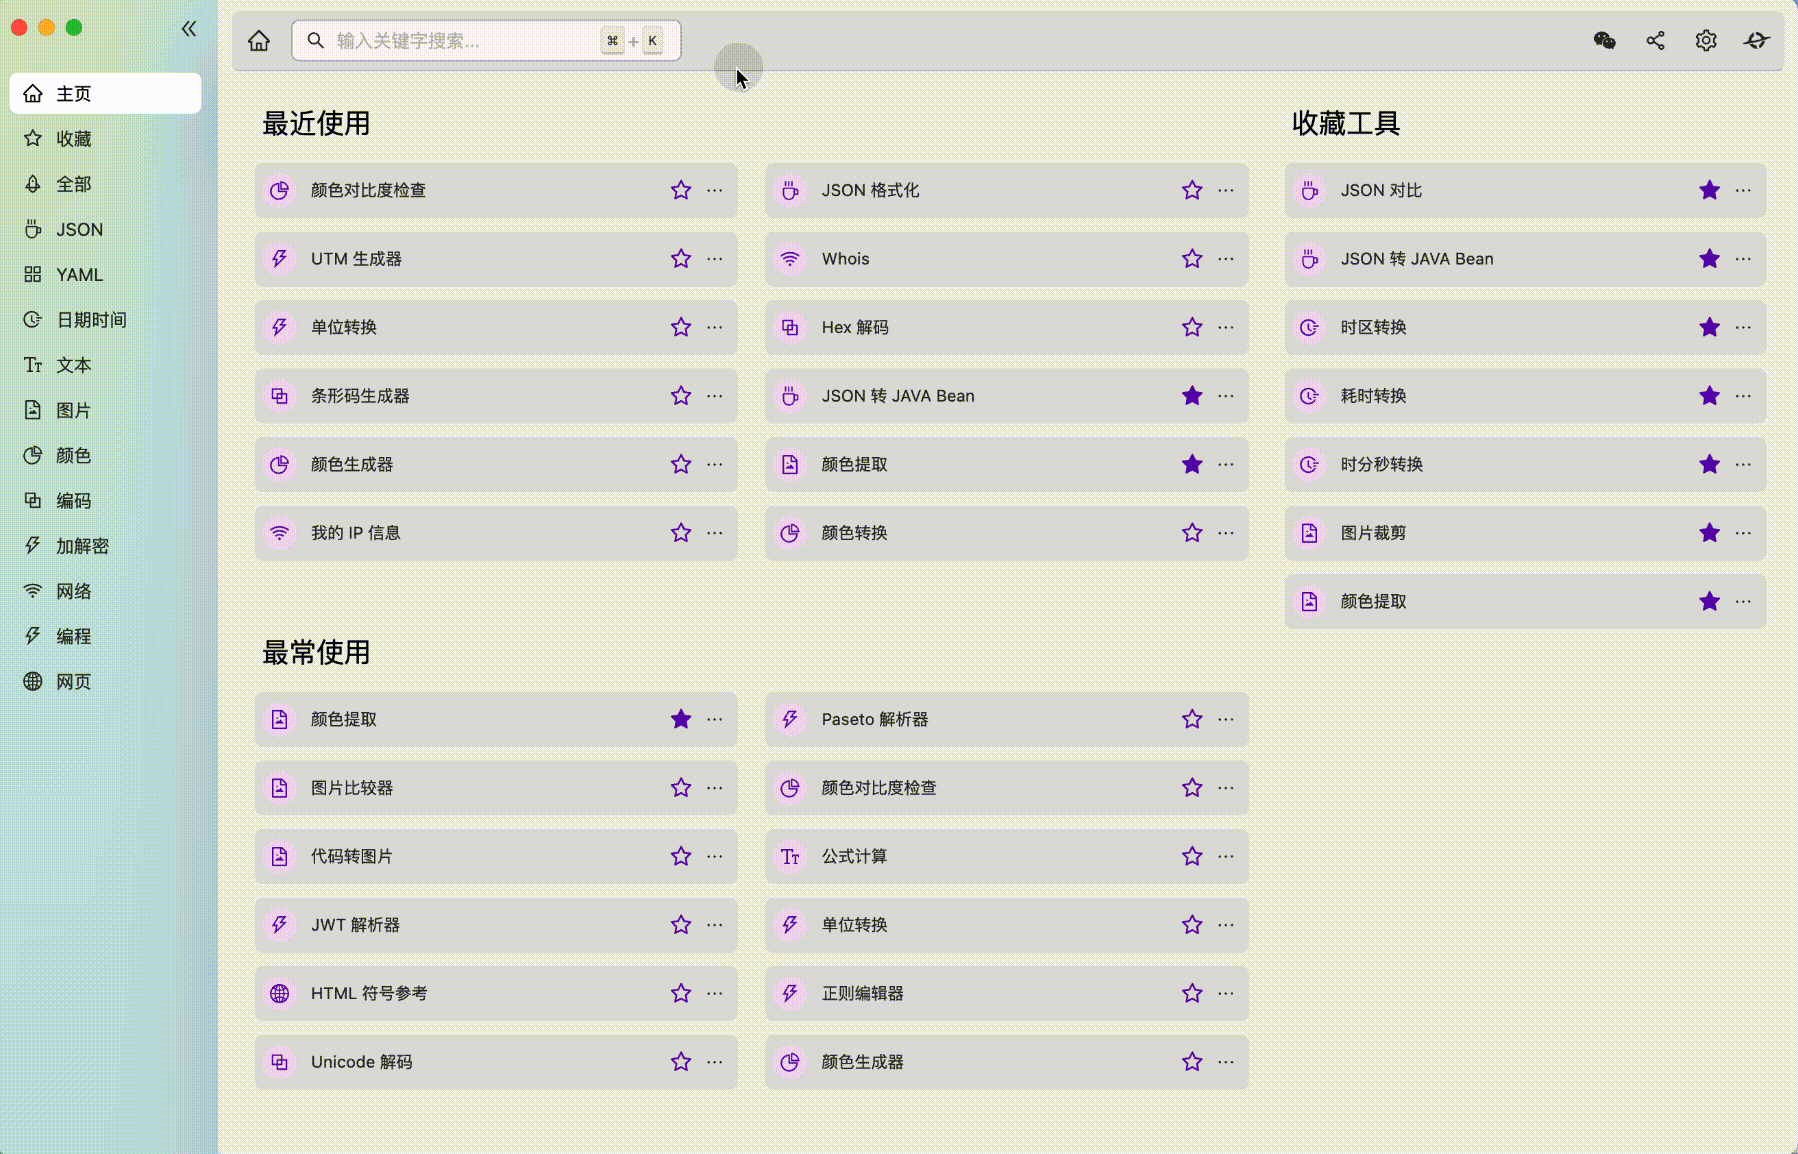Open more options for 耗时转换
Screen dimensions: 1798x1154
[x=1744, y=396]
